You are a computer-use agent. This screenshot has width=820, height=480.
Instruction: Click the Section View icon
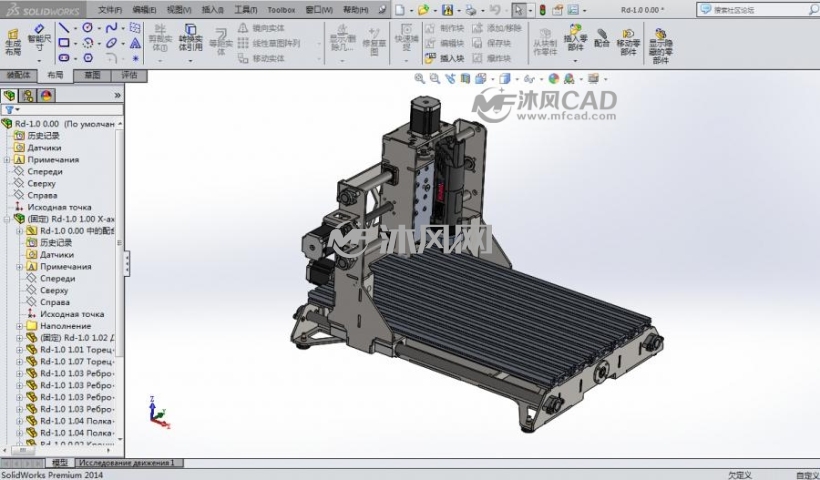(x=465, y=78)
